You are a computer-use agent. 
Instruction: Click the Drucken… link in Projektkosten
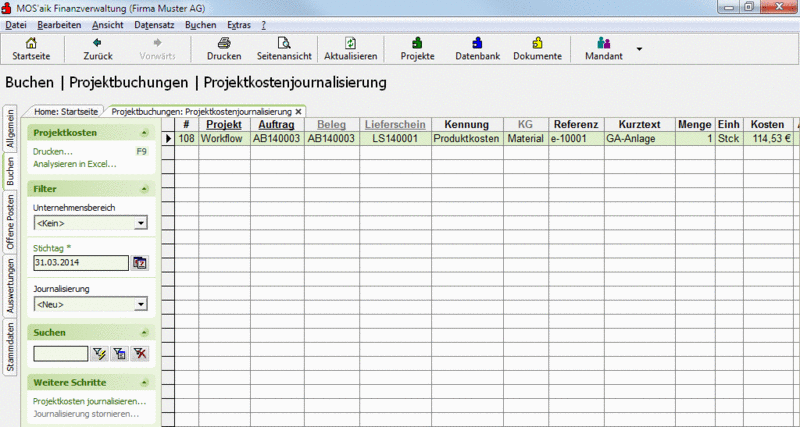click(53, 152)
